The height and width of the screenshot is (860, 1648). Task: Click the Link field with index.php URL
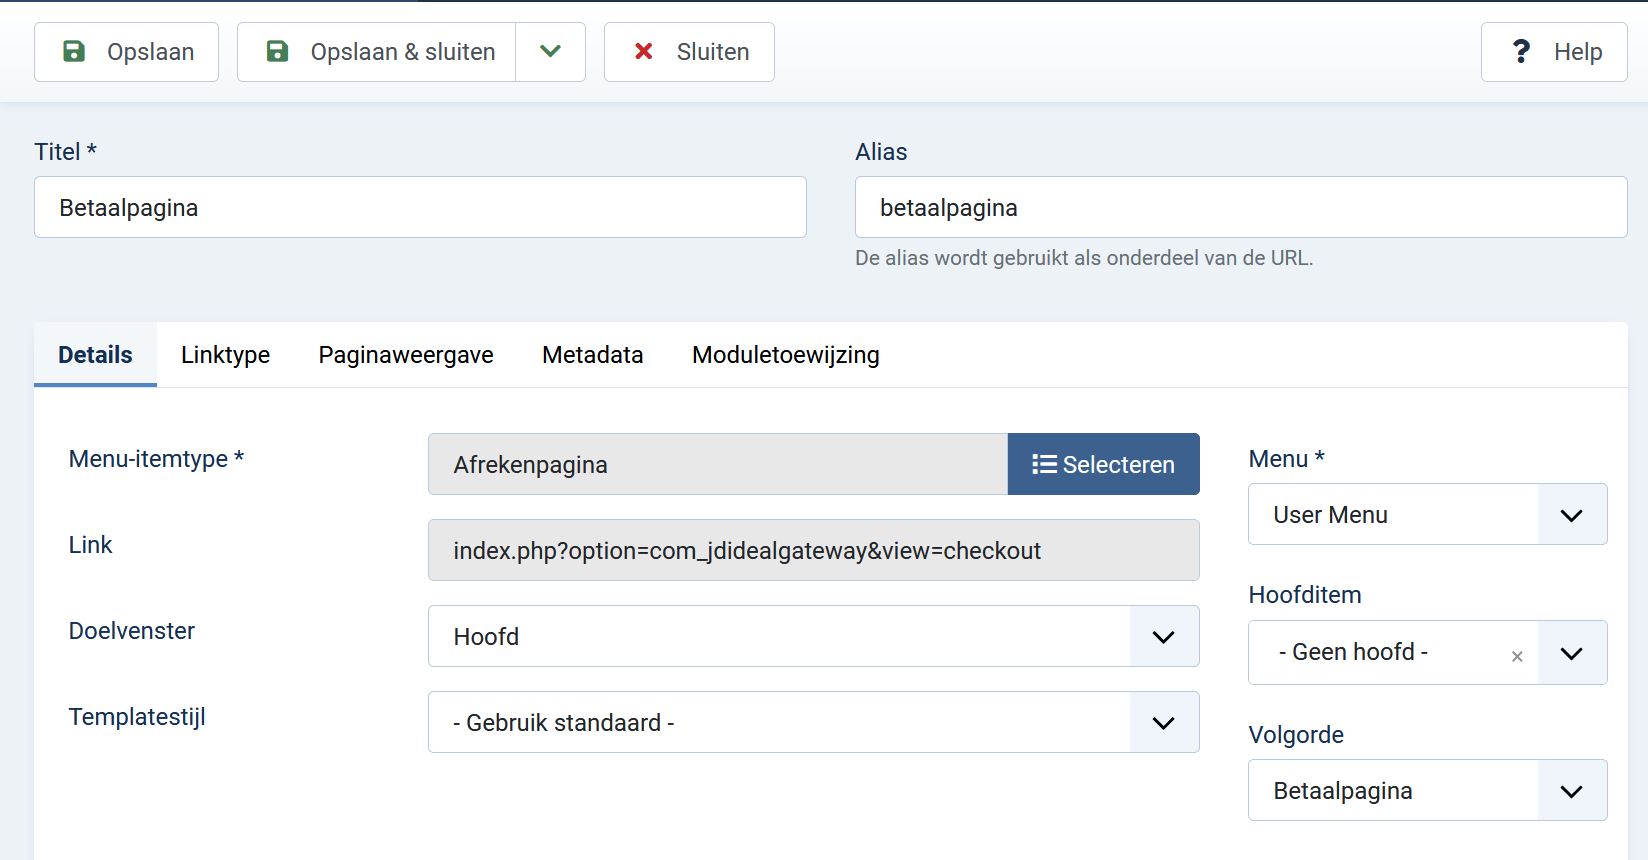[813, 550]
